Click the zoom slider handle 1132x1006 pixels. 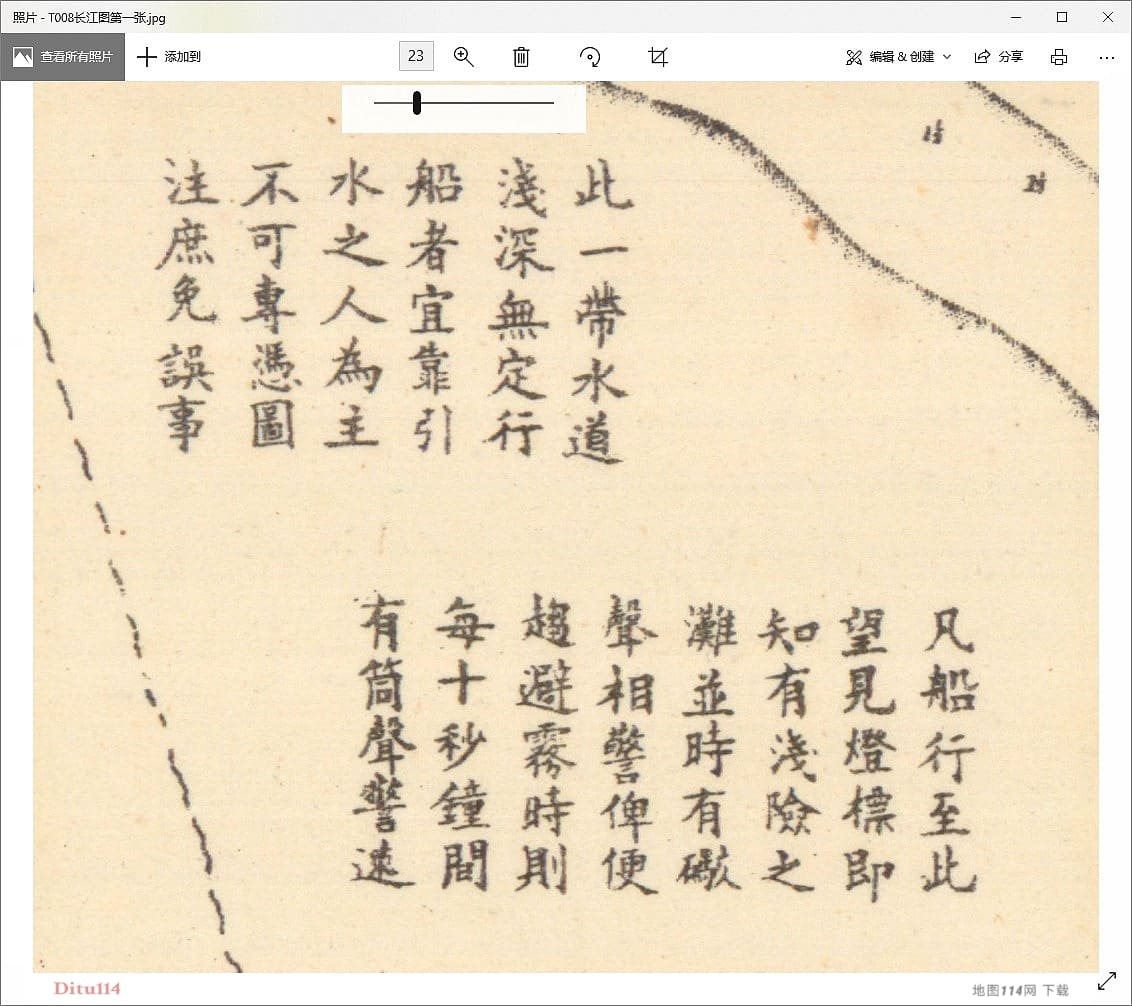click(x=416, y=102)
